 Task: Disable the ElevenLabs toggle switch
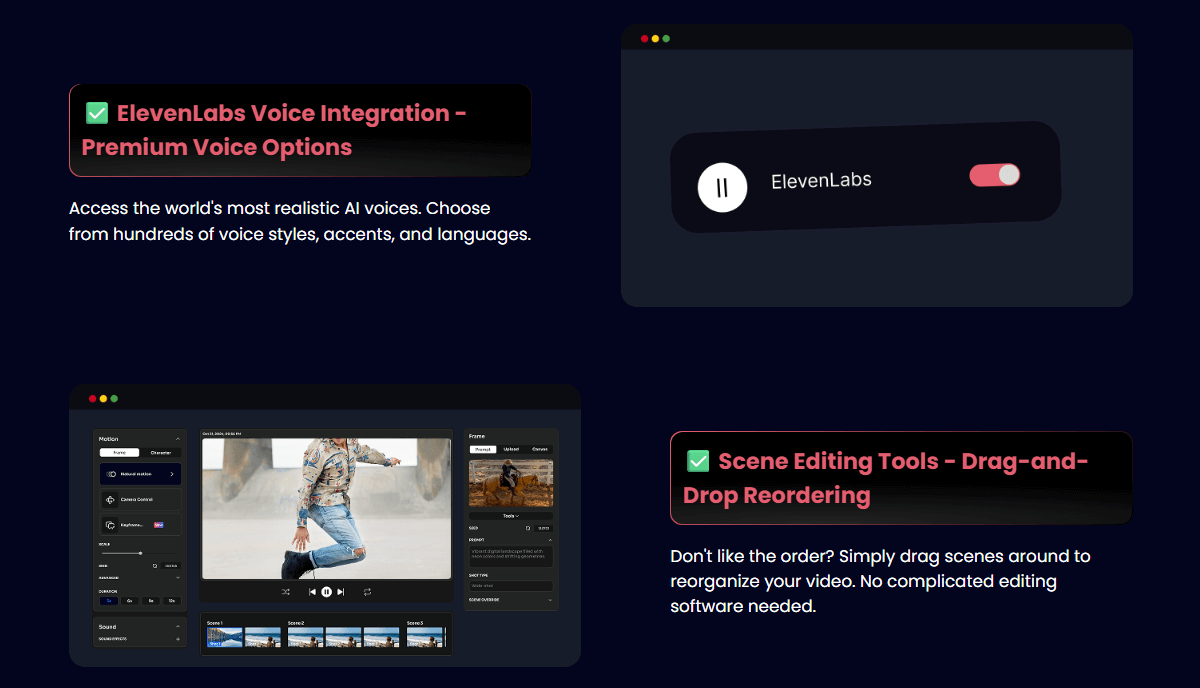994,175
